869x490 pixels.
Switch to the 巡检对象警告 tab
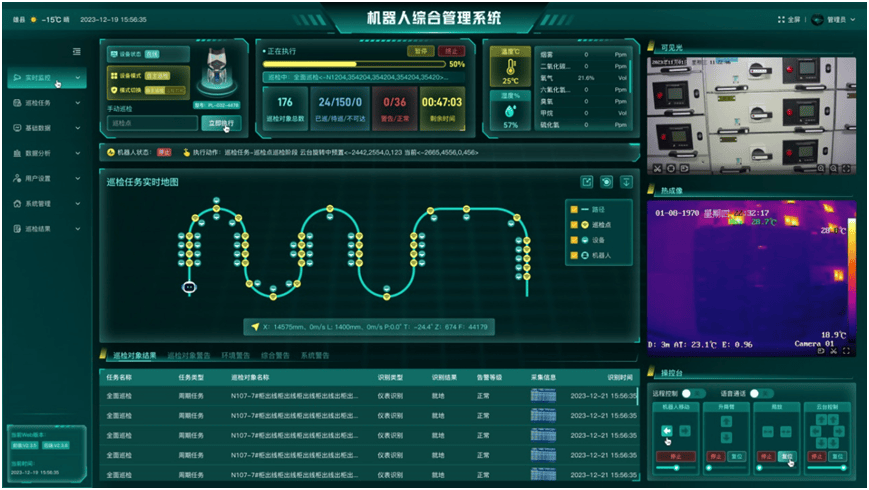coord(189,356)
